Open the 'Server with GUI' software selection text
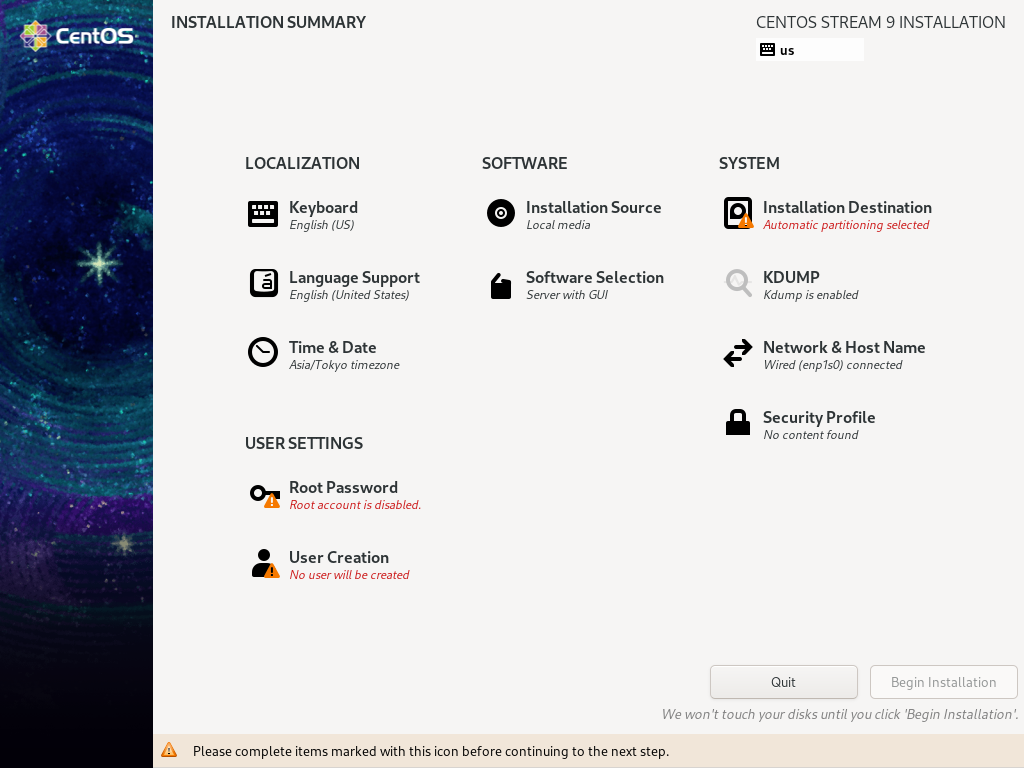This screenshot has height=768, width=1024. [x=567, y=295]
